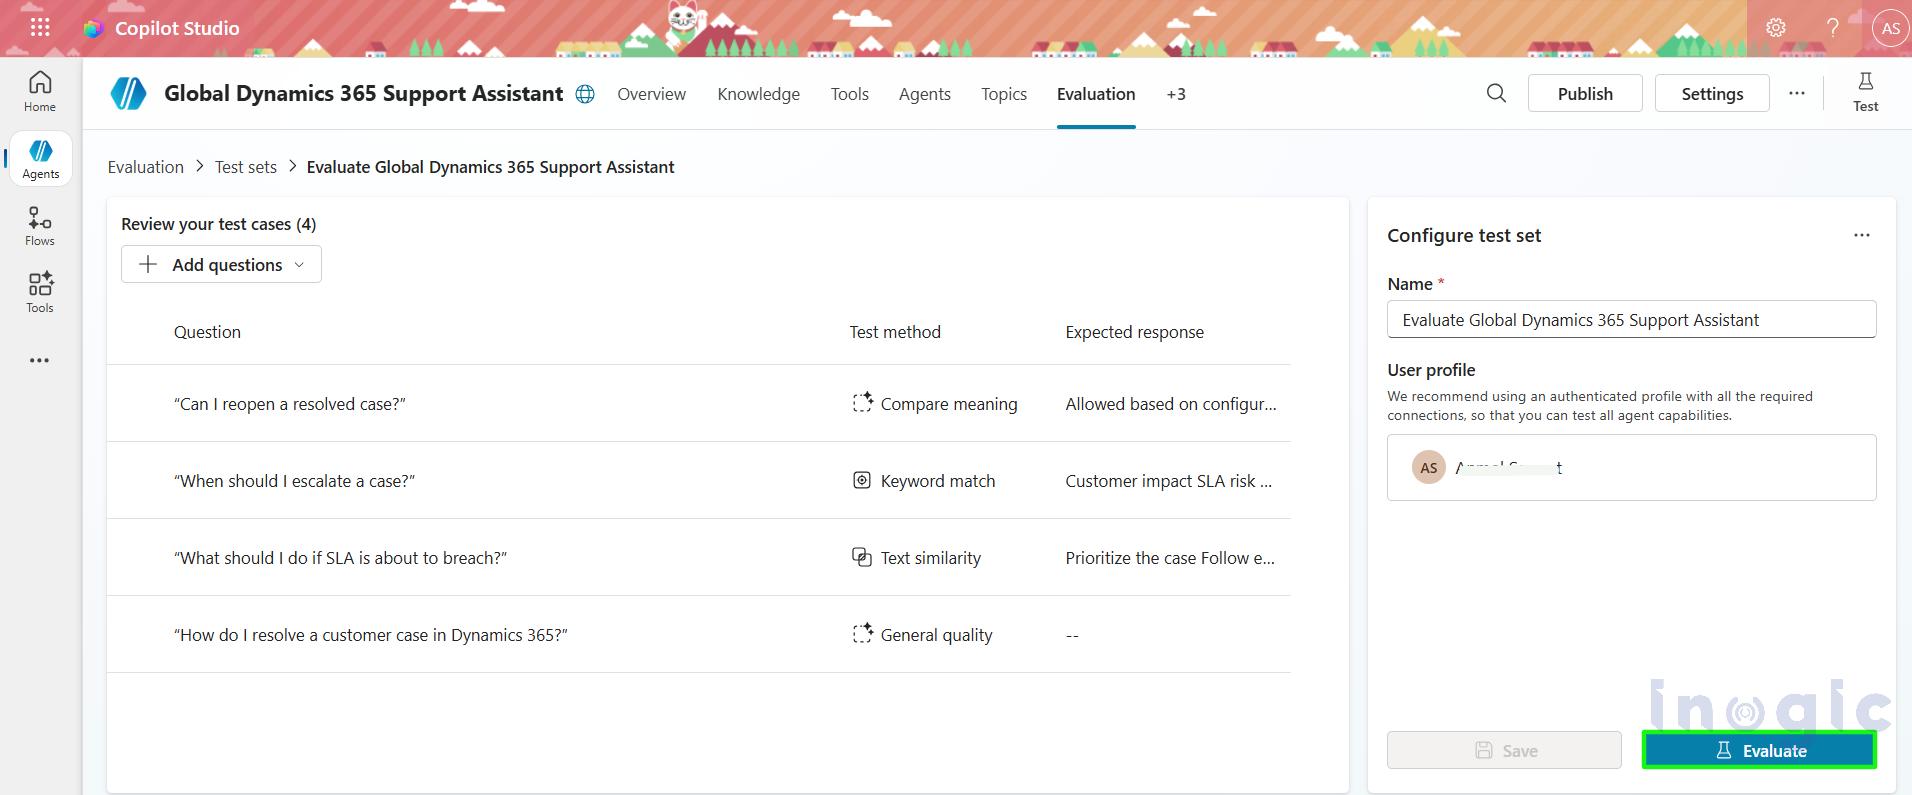Show more sidebar items via ellipsis
The height and width of the screenshot is (795, 1912).
40,360
